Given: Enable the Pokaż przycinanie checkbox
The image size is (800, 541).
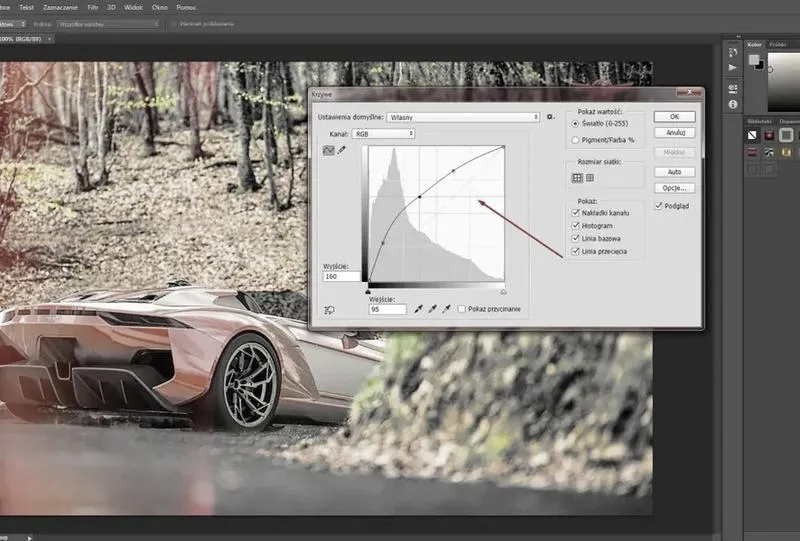Looking at the screenshot, I should [x=462, y=309].
